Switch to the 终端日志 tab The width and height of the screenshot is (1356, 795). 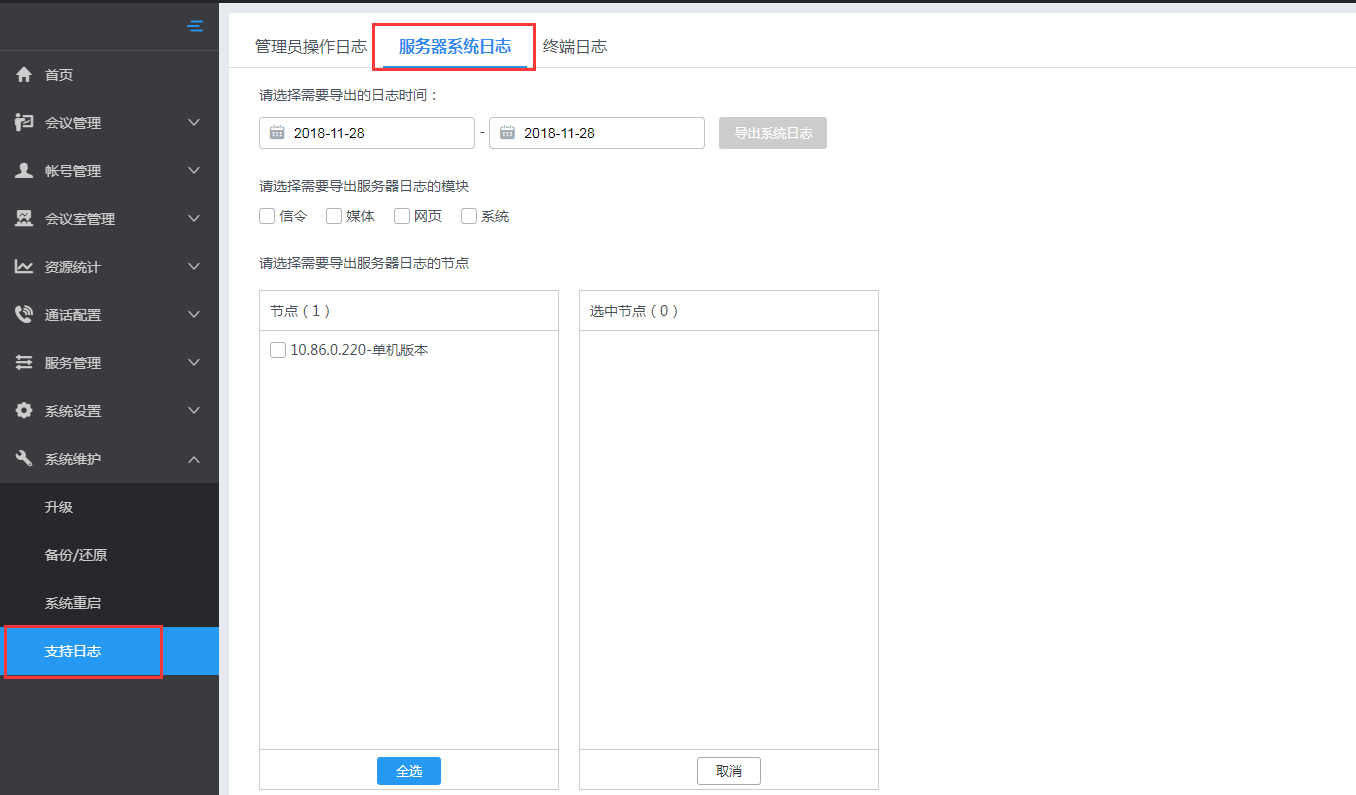[575, 46]
